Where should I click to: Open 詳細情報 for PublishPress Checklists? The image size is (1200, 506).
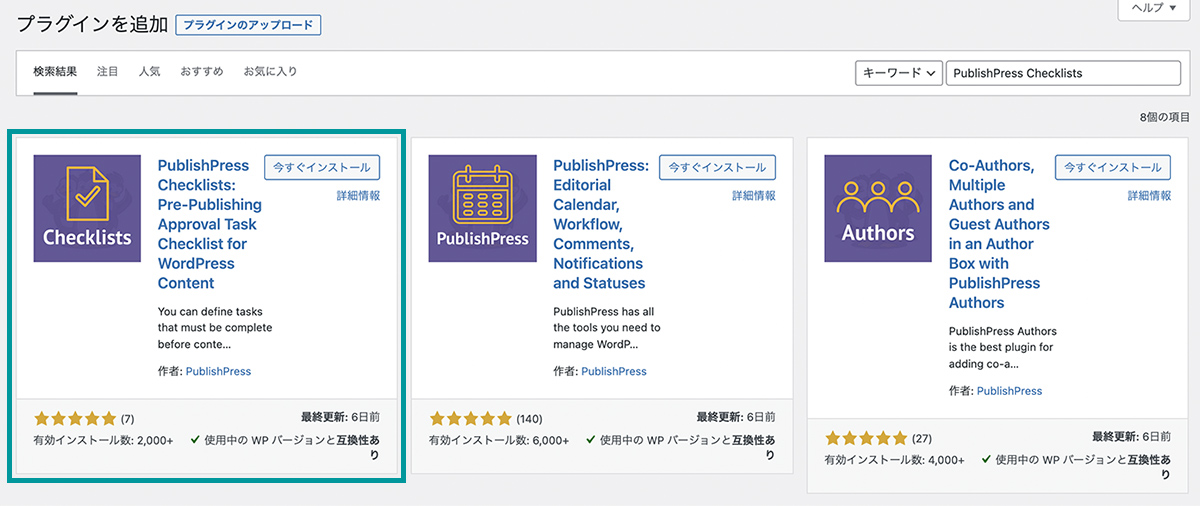pos(358,196)
